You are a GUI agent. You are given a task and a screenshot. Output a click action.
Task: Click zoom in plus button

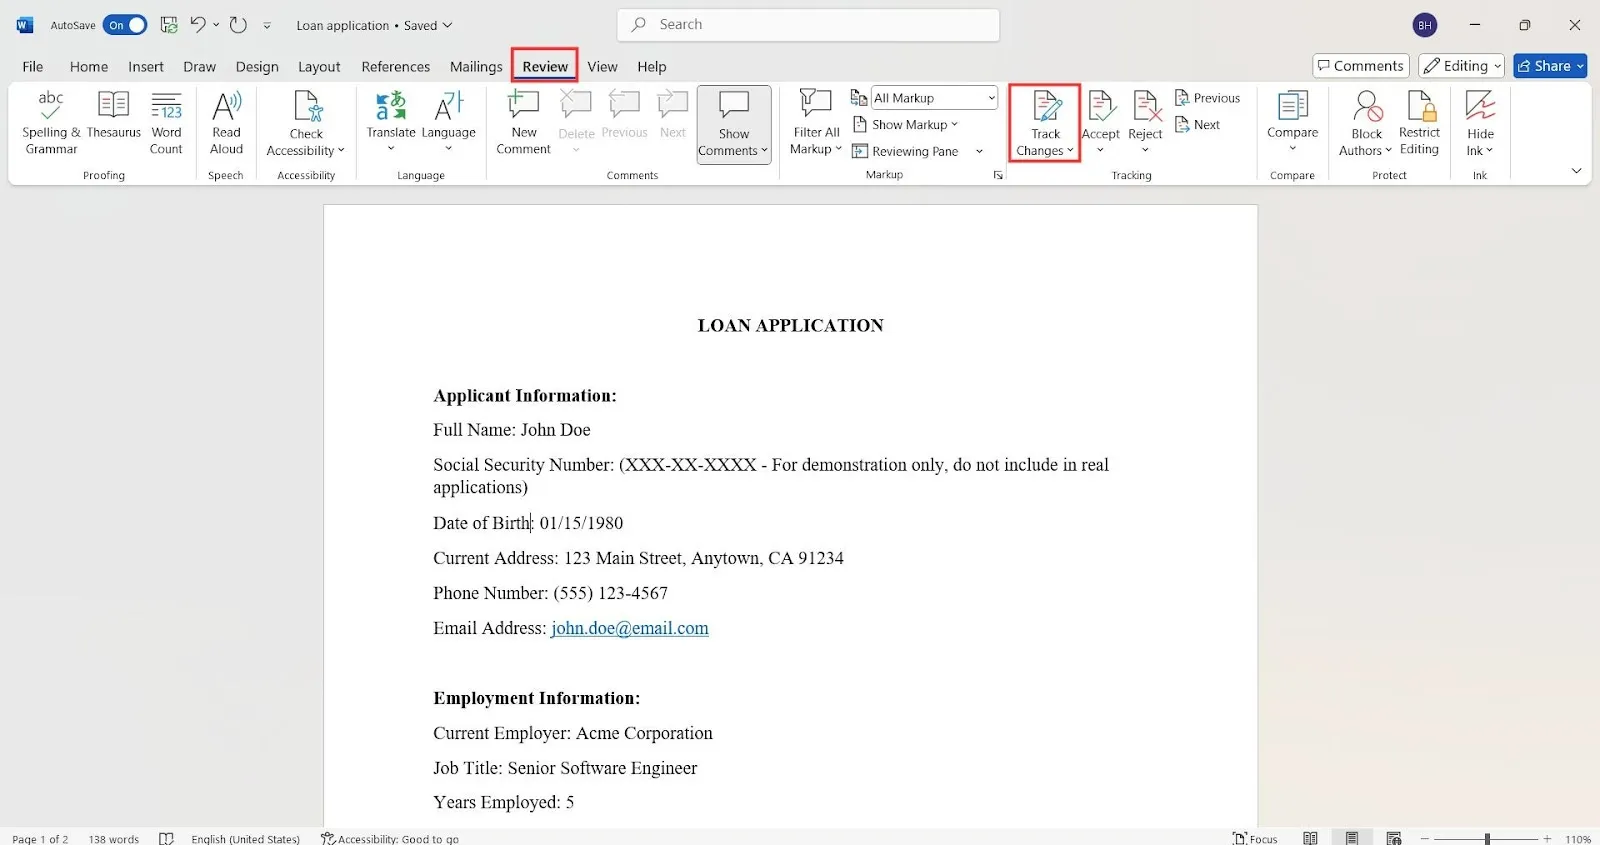coord(1547,838)
